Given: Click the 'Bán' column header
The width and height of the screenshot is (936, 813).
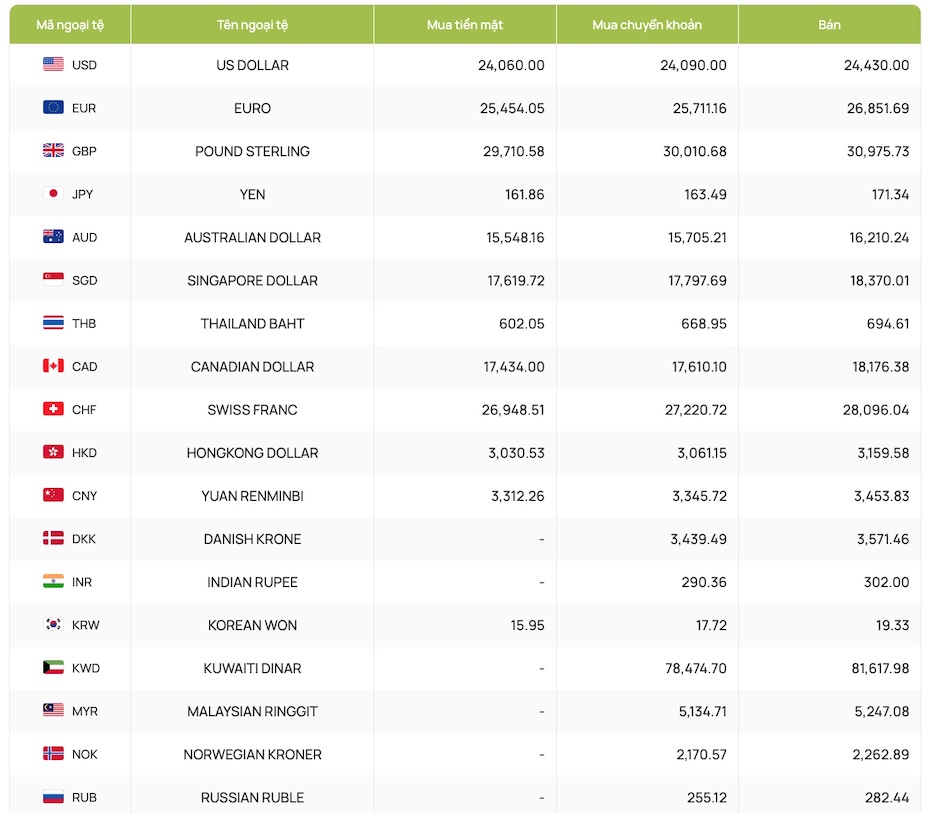Looking at the screenshot, I should [829, 25].
